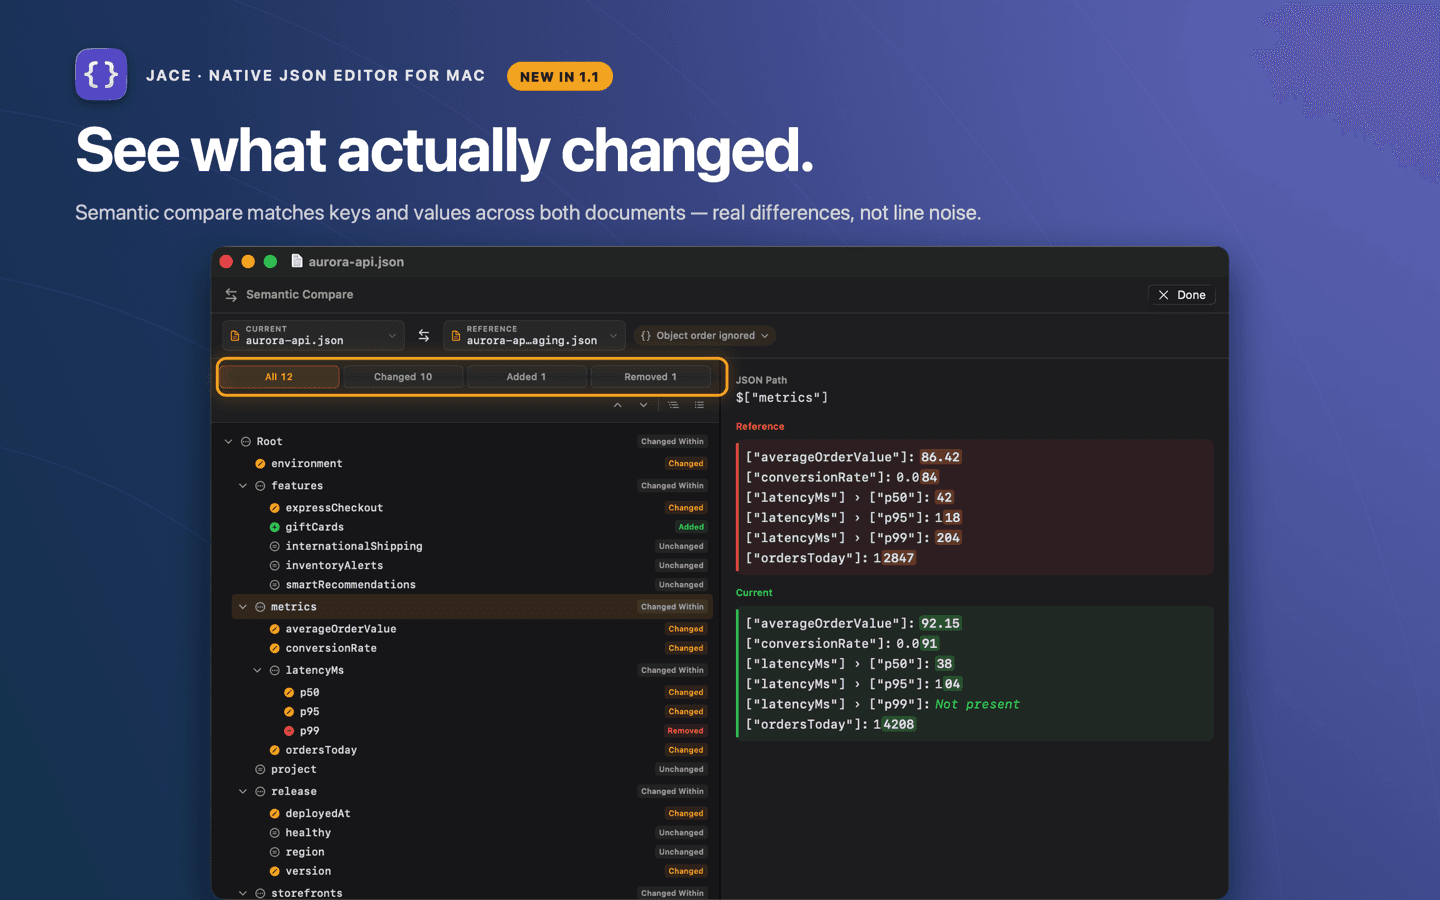Select the Removed 1 filter tab
This screenshot has height=900, width=1440.
[x=650, y=377]
